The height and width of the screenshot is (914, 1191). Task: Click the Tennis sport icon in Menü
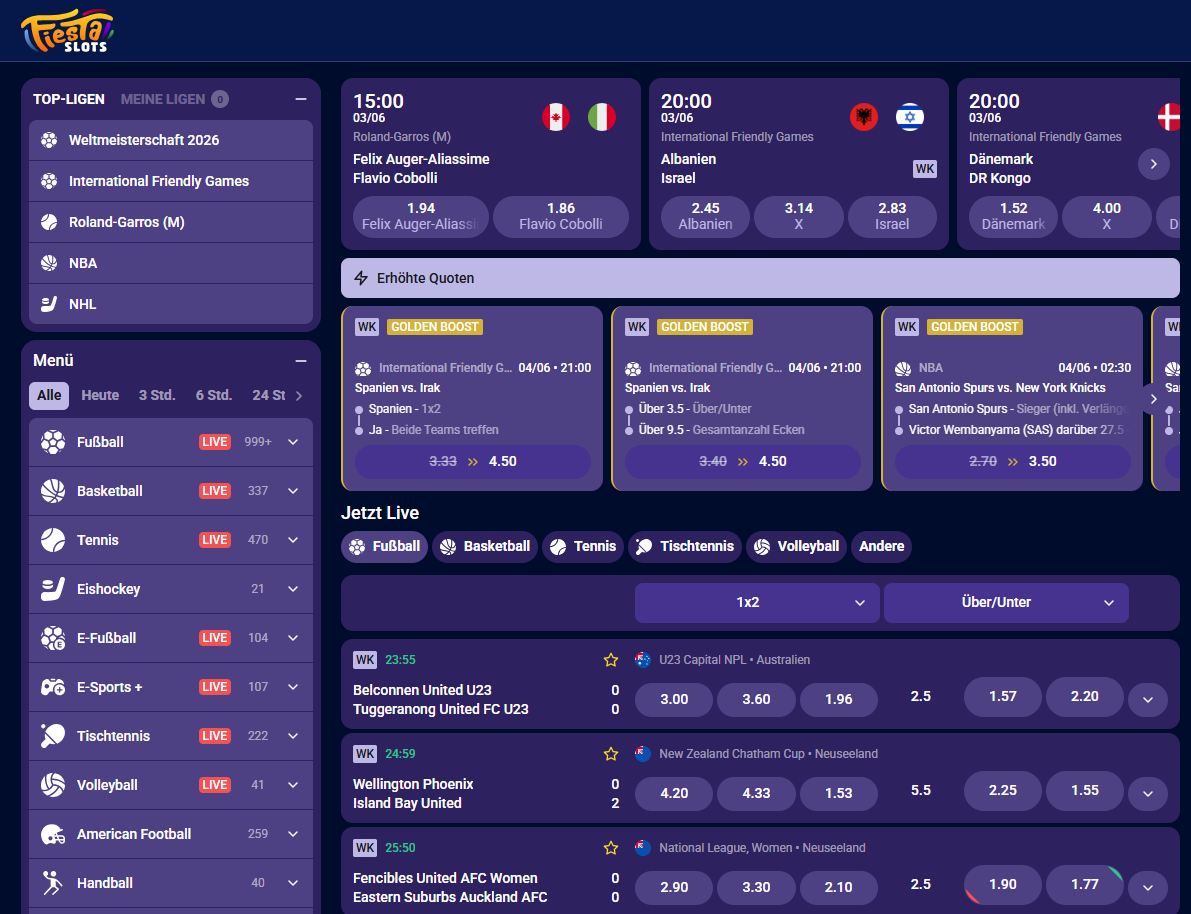pos(52,540)
